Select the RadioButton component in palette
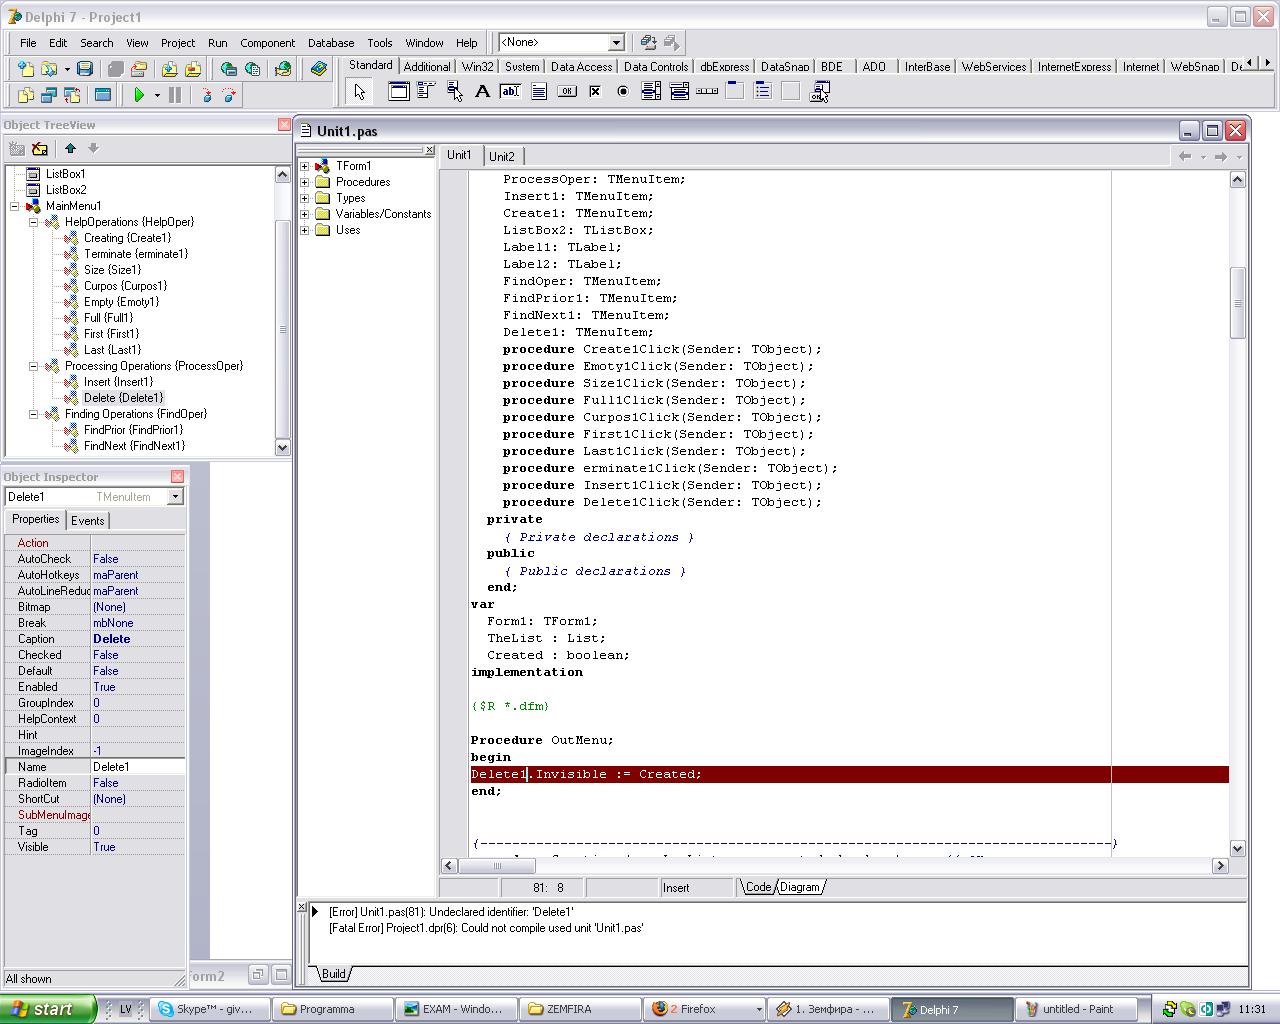The image size is (1280, 1024). tap(623, 92)
